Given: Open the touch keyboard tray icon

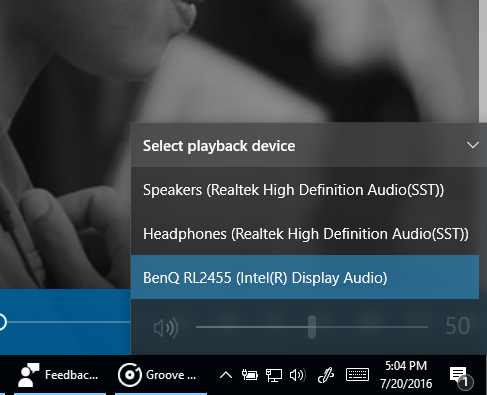Looking at the screenshot, I should 357,375.
